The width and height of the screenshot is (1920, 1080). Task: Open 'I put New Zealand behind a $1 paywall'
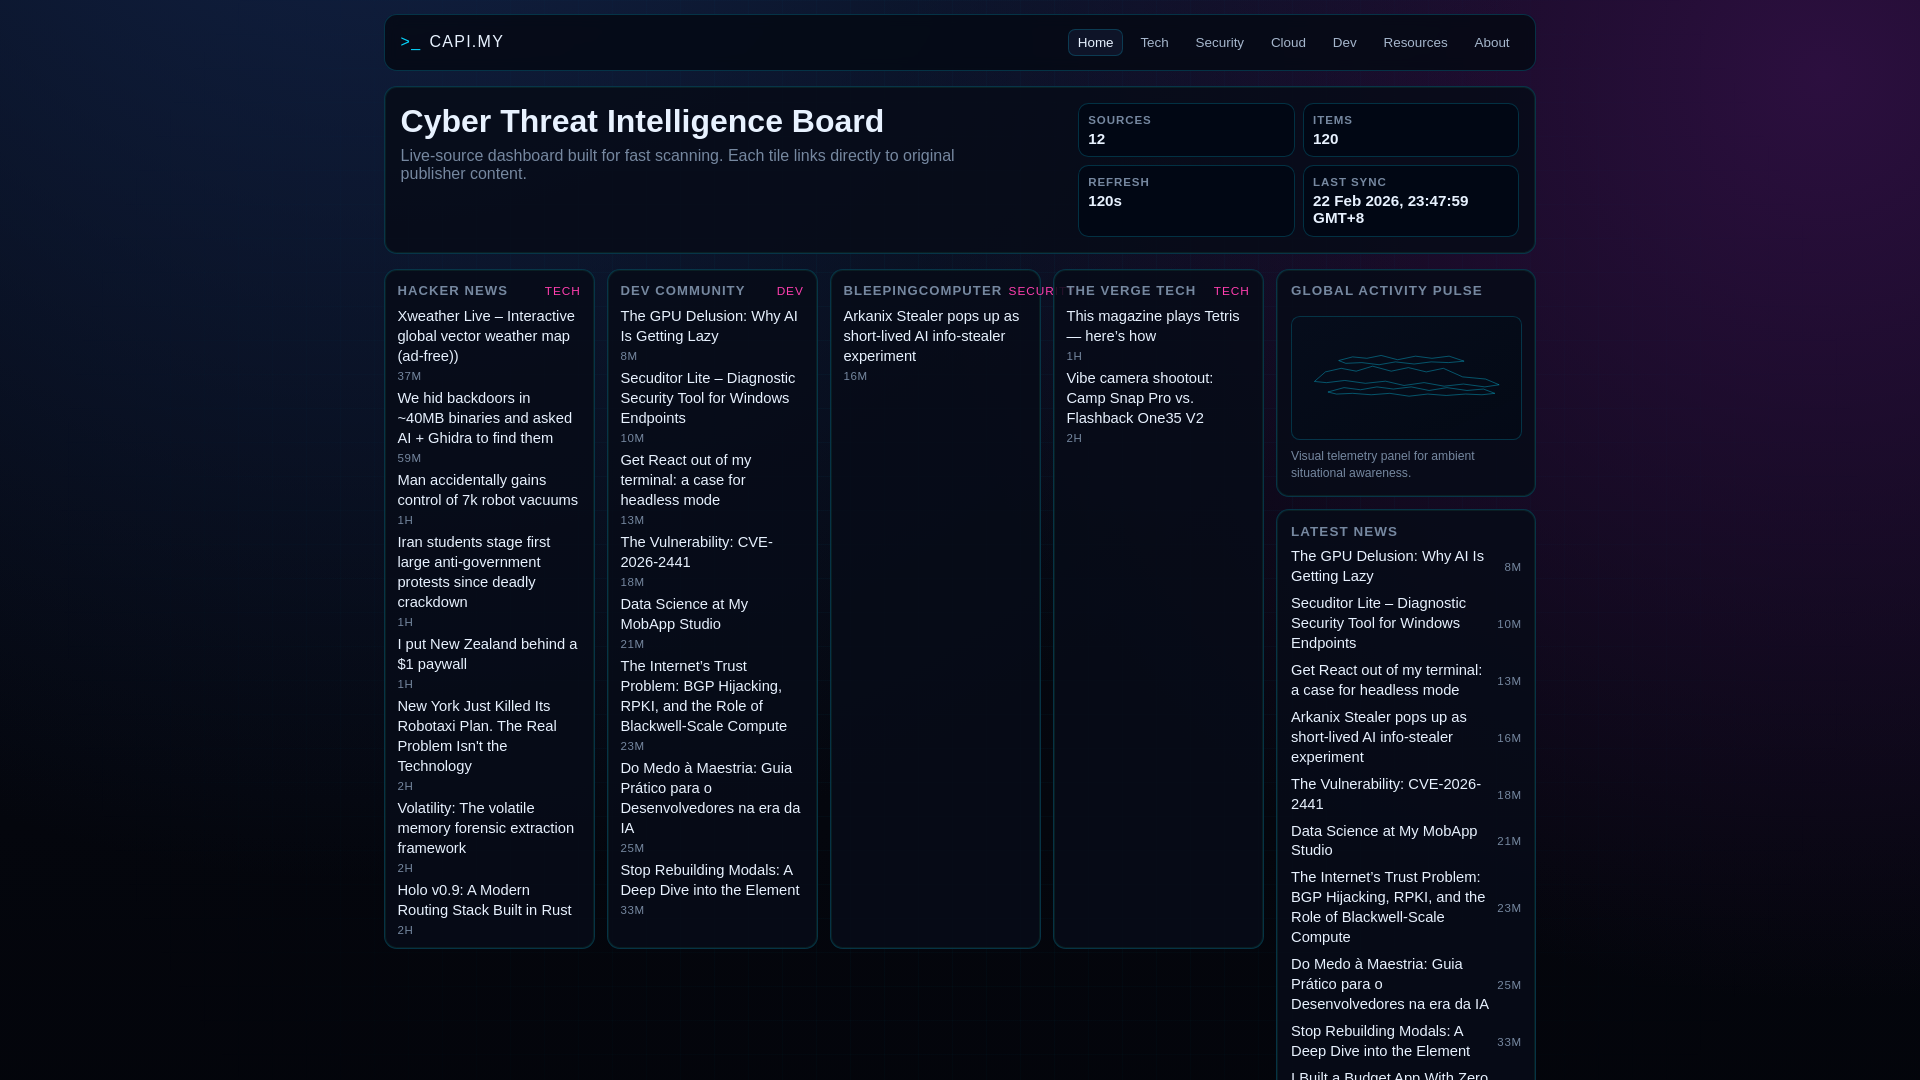pyautogui.click(x=488, y=654)
